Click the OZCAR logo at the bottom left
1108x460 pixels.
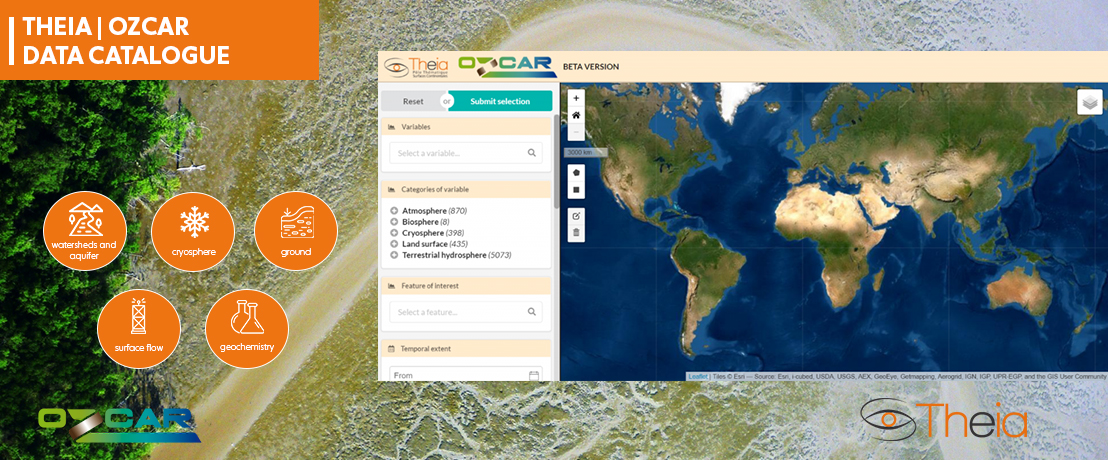coord(119,423)
